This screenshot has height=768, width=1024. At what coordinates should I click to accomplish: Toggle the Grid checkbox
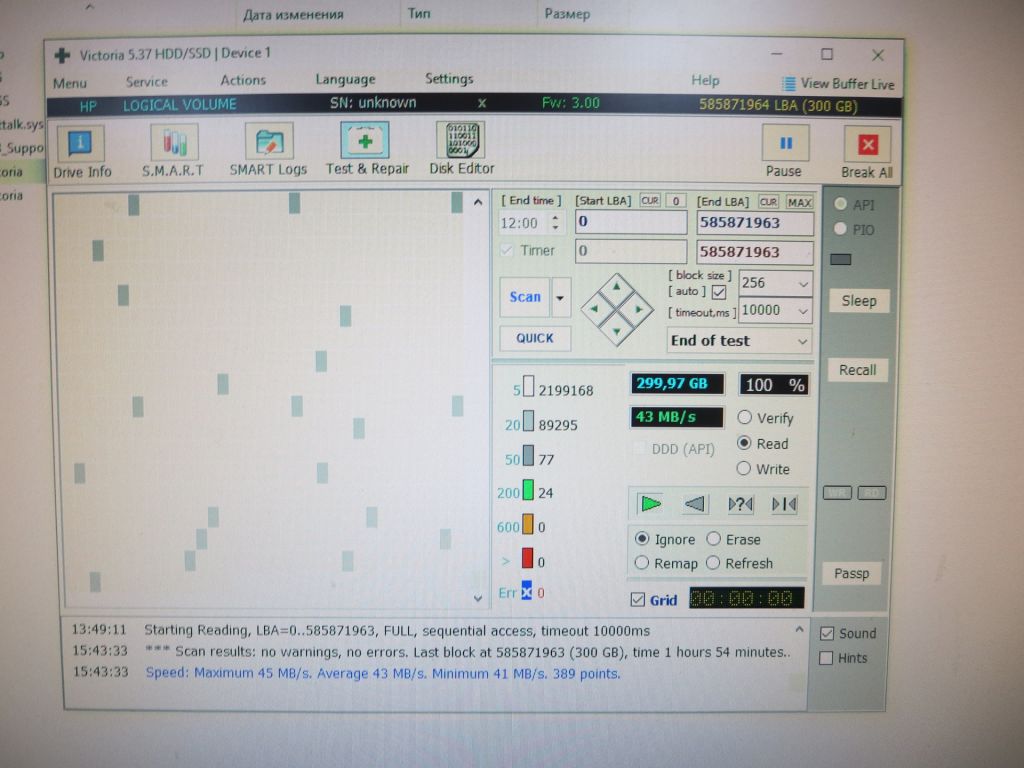(x=638, y=600)
